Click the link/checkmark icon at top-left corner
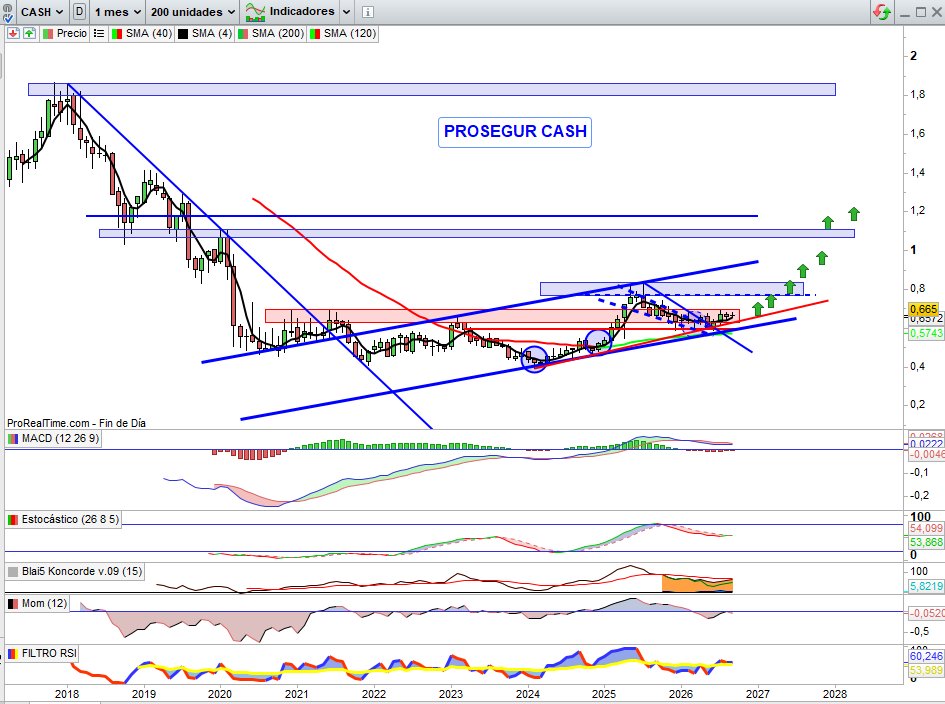Viewport: 945px width, 704px height. pos(7,11)
